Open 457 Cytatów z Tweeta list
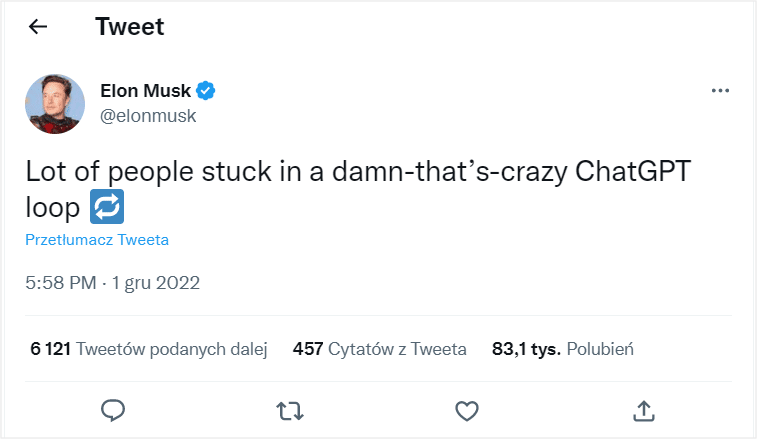 [x=380, y=349]
